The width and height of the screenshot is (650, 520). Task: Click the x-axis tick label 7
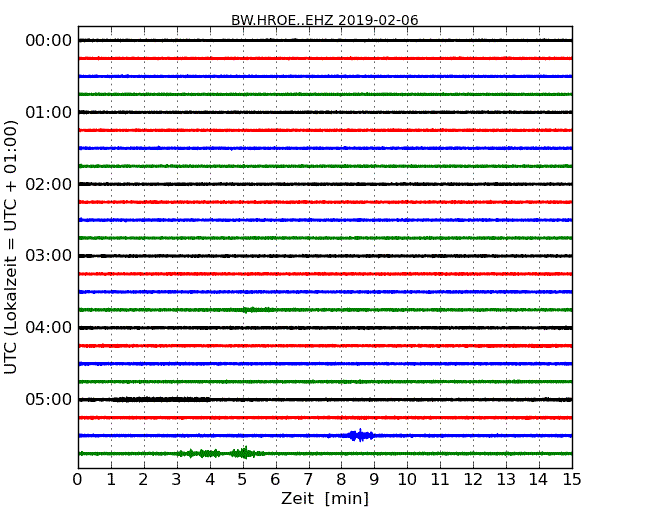pos(308,480)
